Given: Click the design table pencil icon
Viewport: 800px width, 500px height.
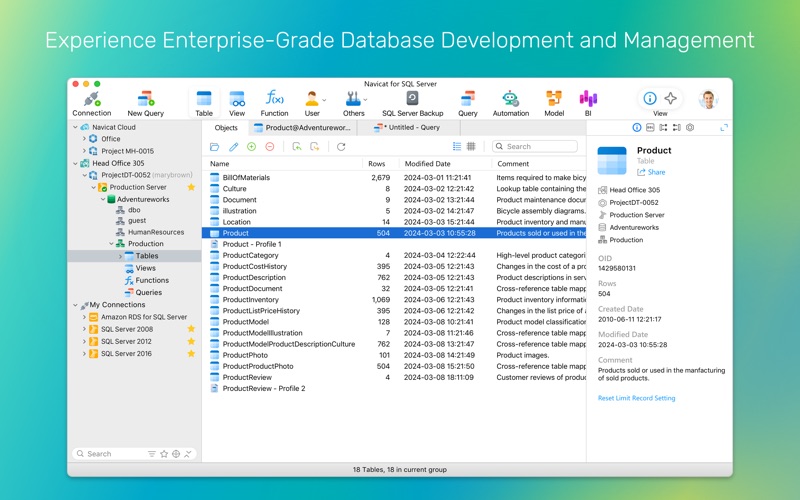Looking at the screenshot, I should click(x=233, y=147).
